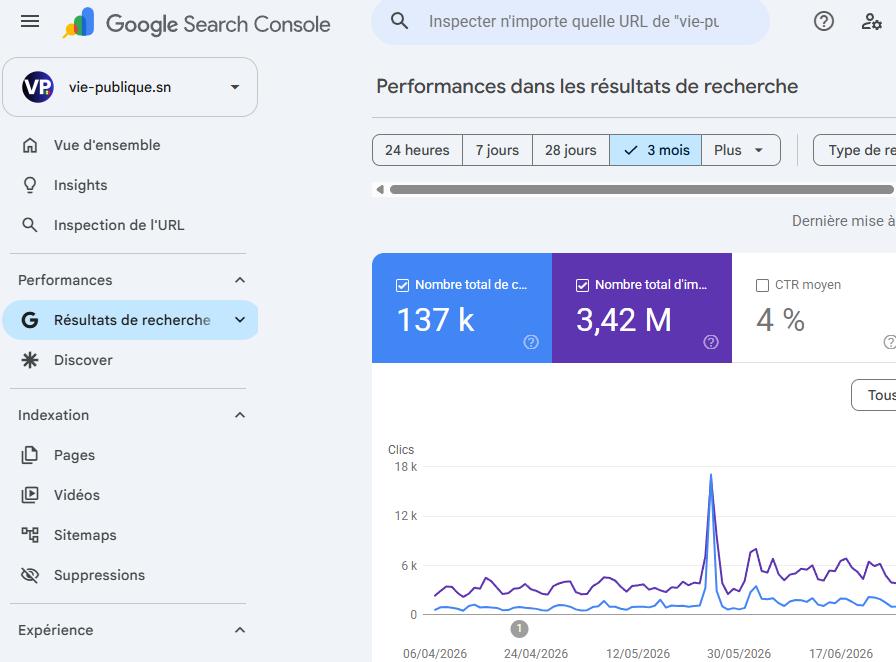Click the Vidéos play icon
The height and width of the screenshot is (662, 896).
(x=30, y=495)
